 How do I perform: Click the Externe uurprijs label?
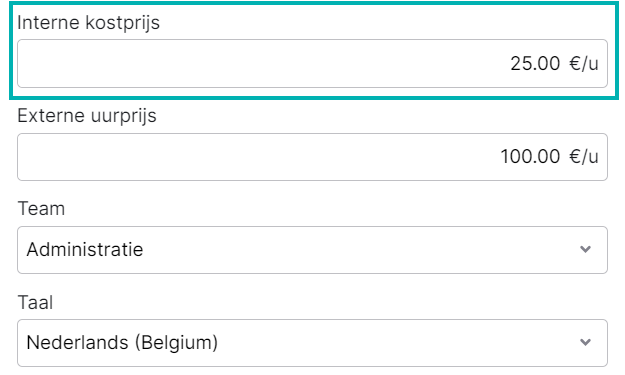[x=87, y=116]
